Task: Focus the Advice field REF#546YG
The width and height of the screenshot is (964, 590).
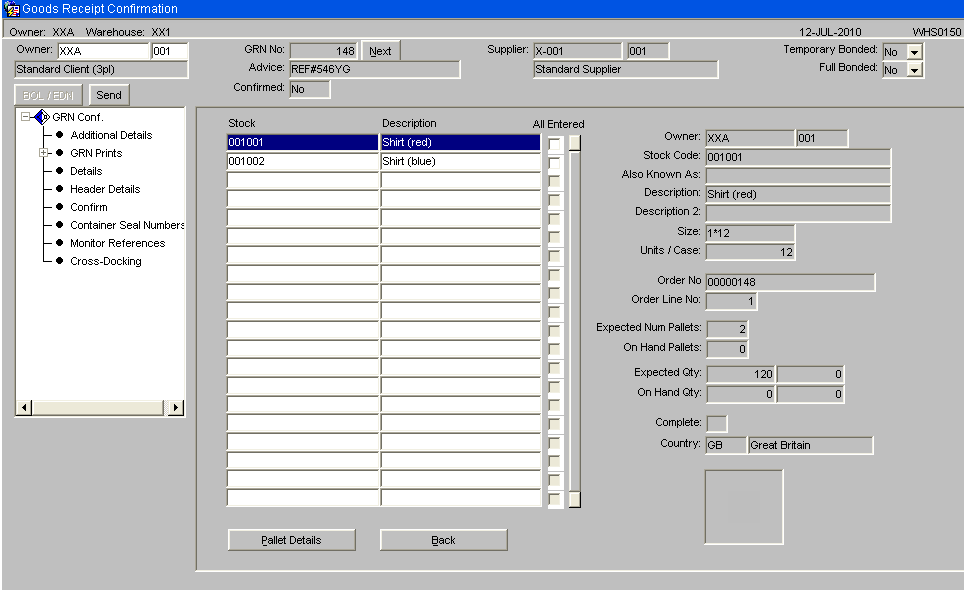Action: (x=374, y=69)
